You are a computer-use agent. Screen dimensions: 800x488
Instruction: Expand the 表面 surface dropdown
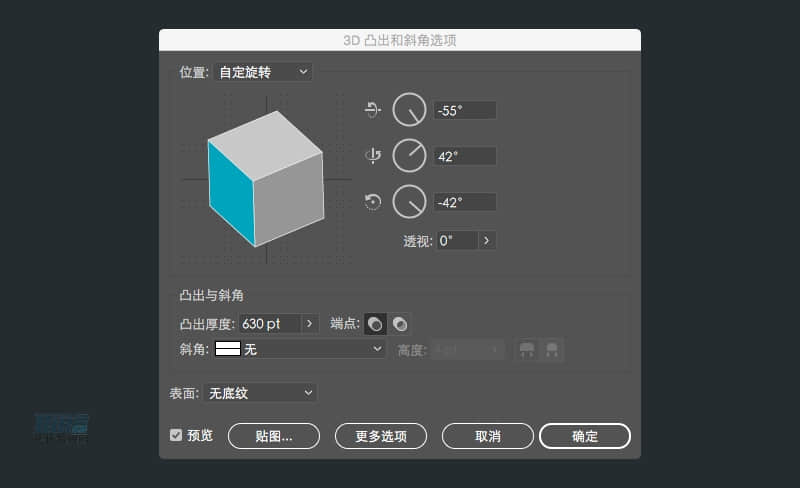coord(261,393)
